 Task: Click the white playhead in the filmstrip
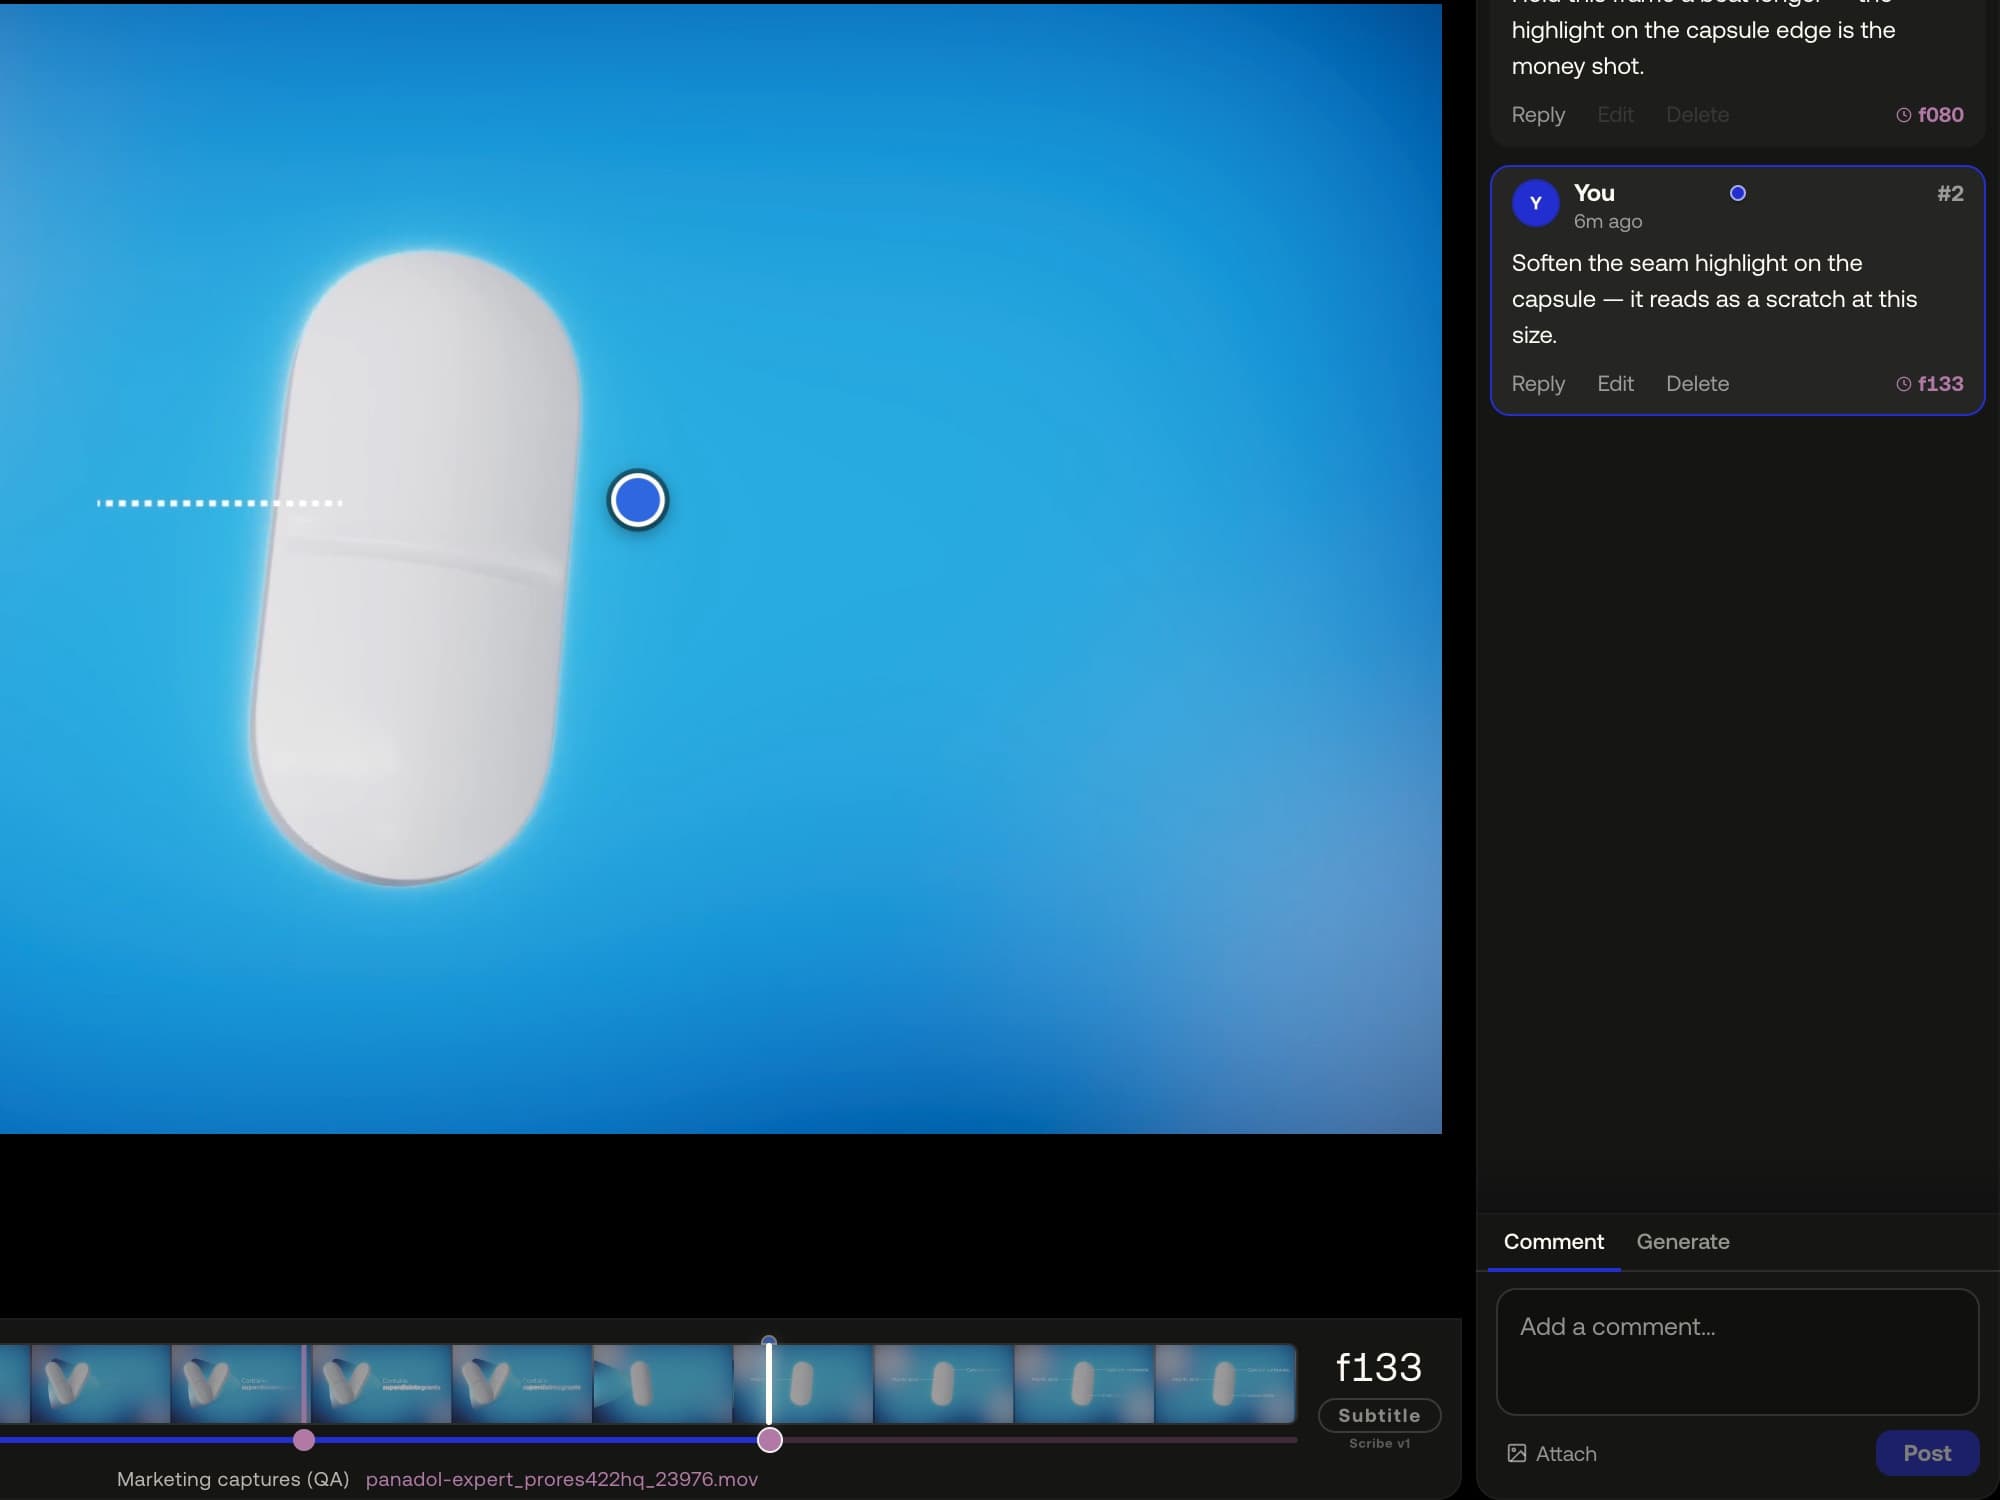coord(769,1382)
